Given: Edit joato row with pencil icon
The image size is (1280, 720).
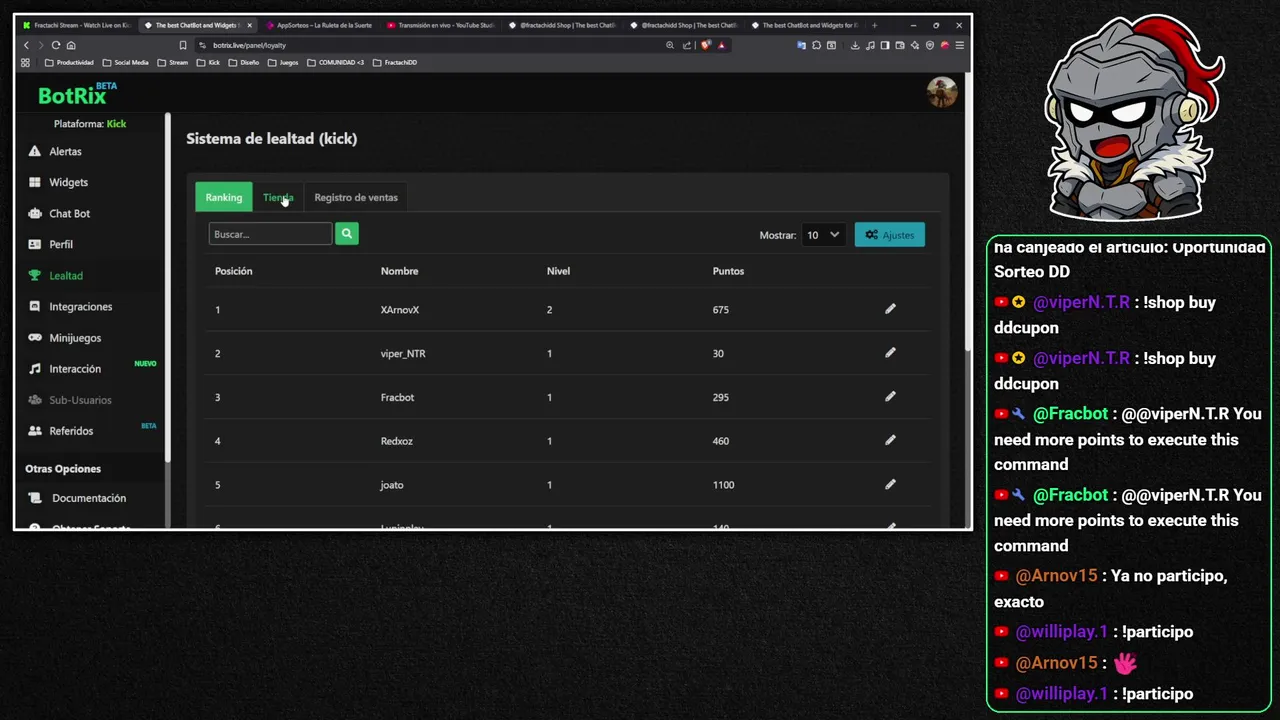Looking at the screenshot, I should click(890, 485).
